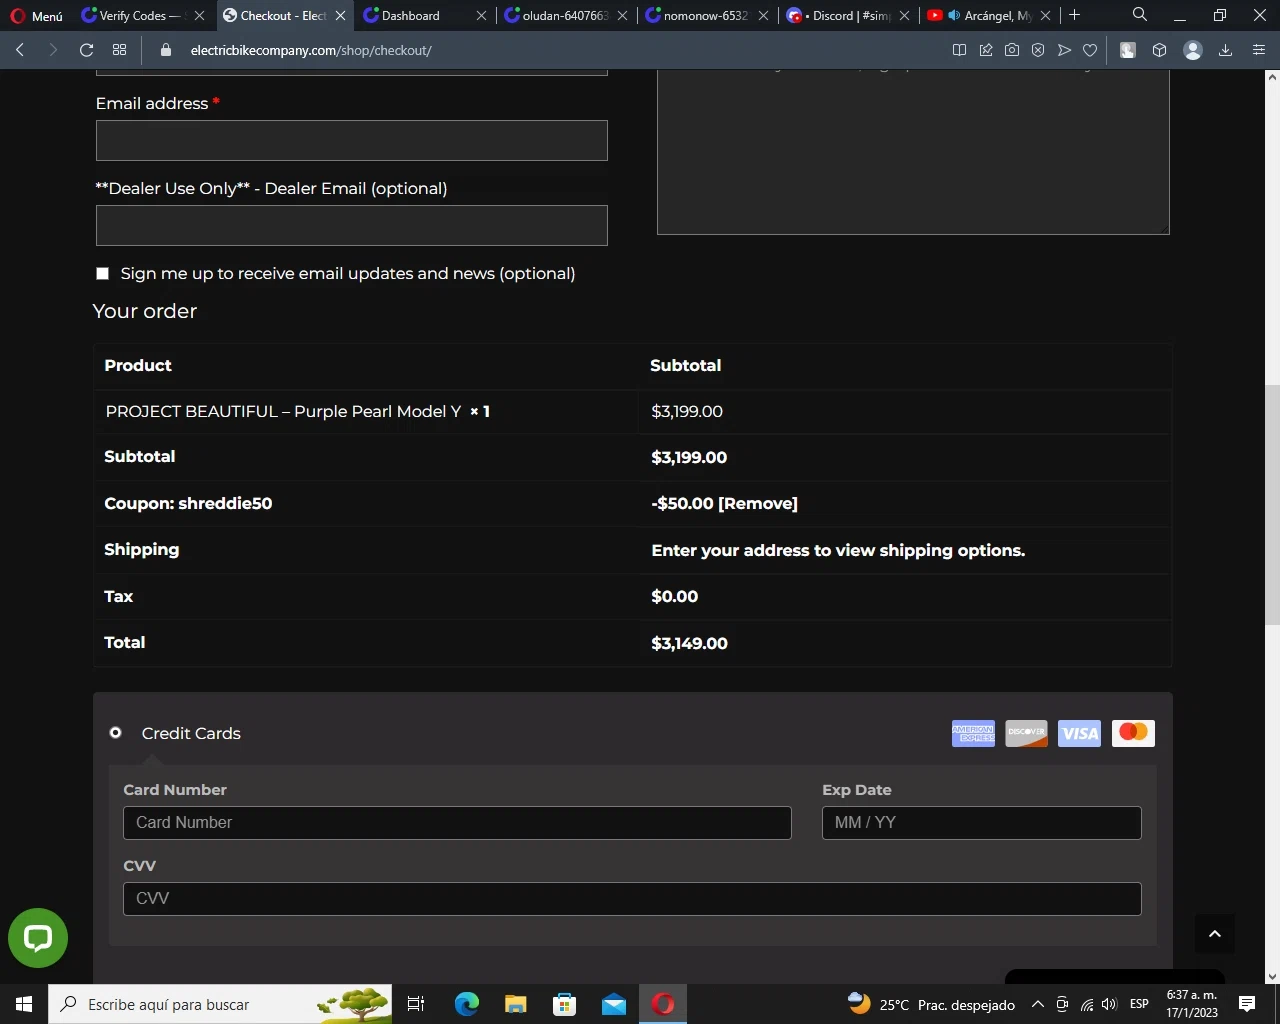Open Easy Setup sliders icon

(x=1259, y=50)
